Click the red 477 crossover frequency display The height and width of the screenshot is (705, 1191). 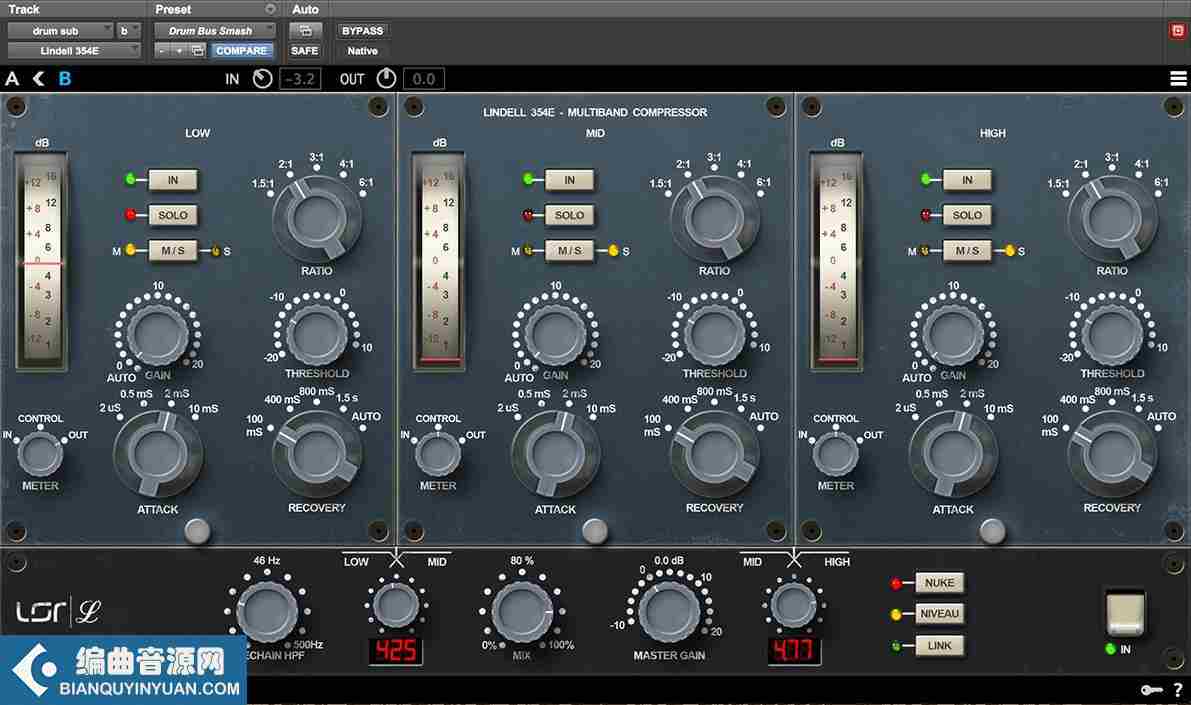point(794,650)
